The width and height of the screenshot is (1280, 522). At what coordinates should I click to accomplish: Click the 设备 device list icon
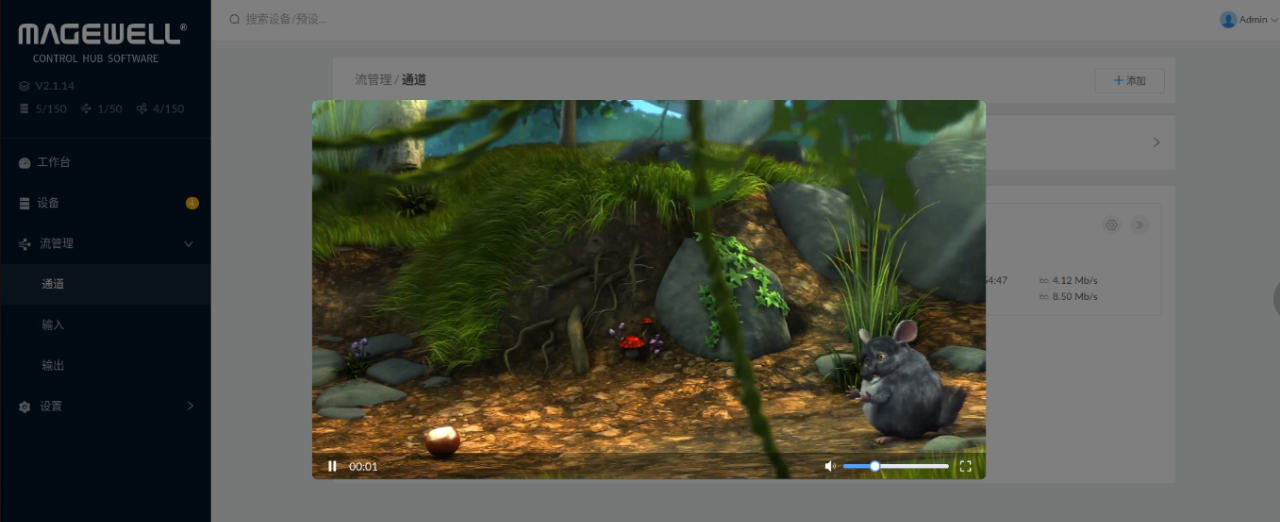tap(25, 203)
